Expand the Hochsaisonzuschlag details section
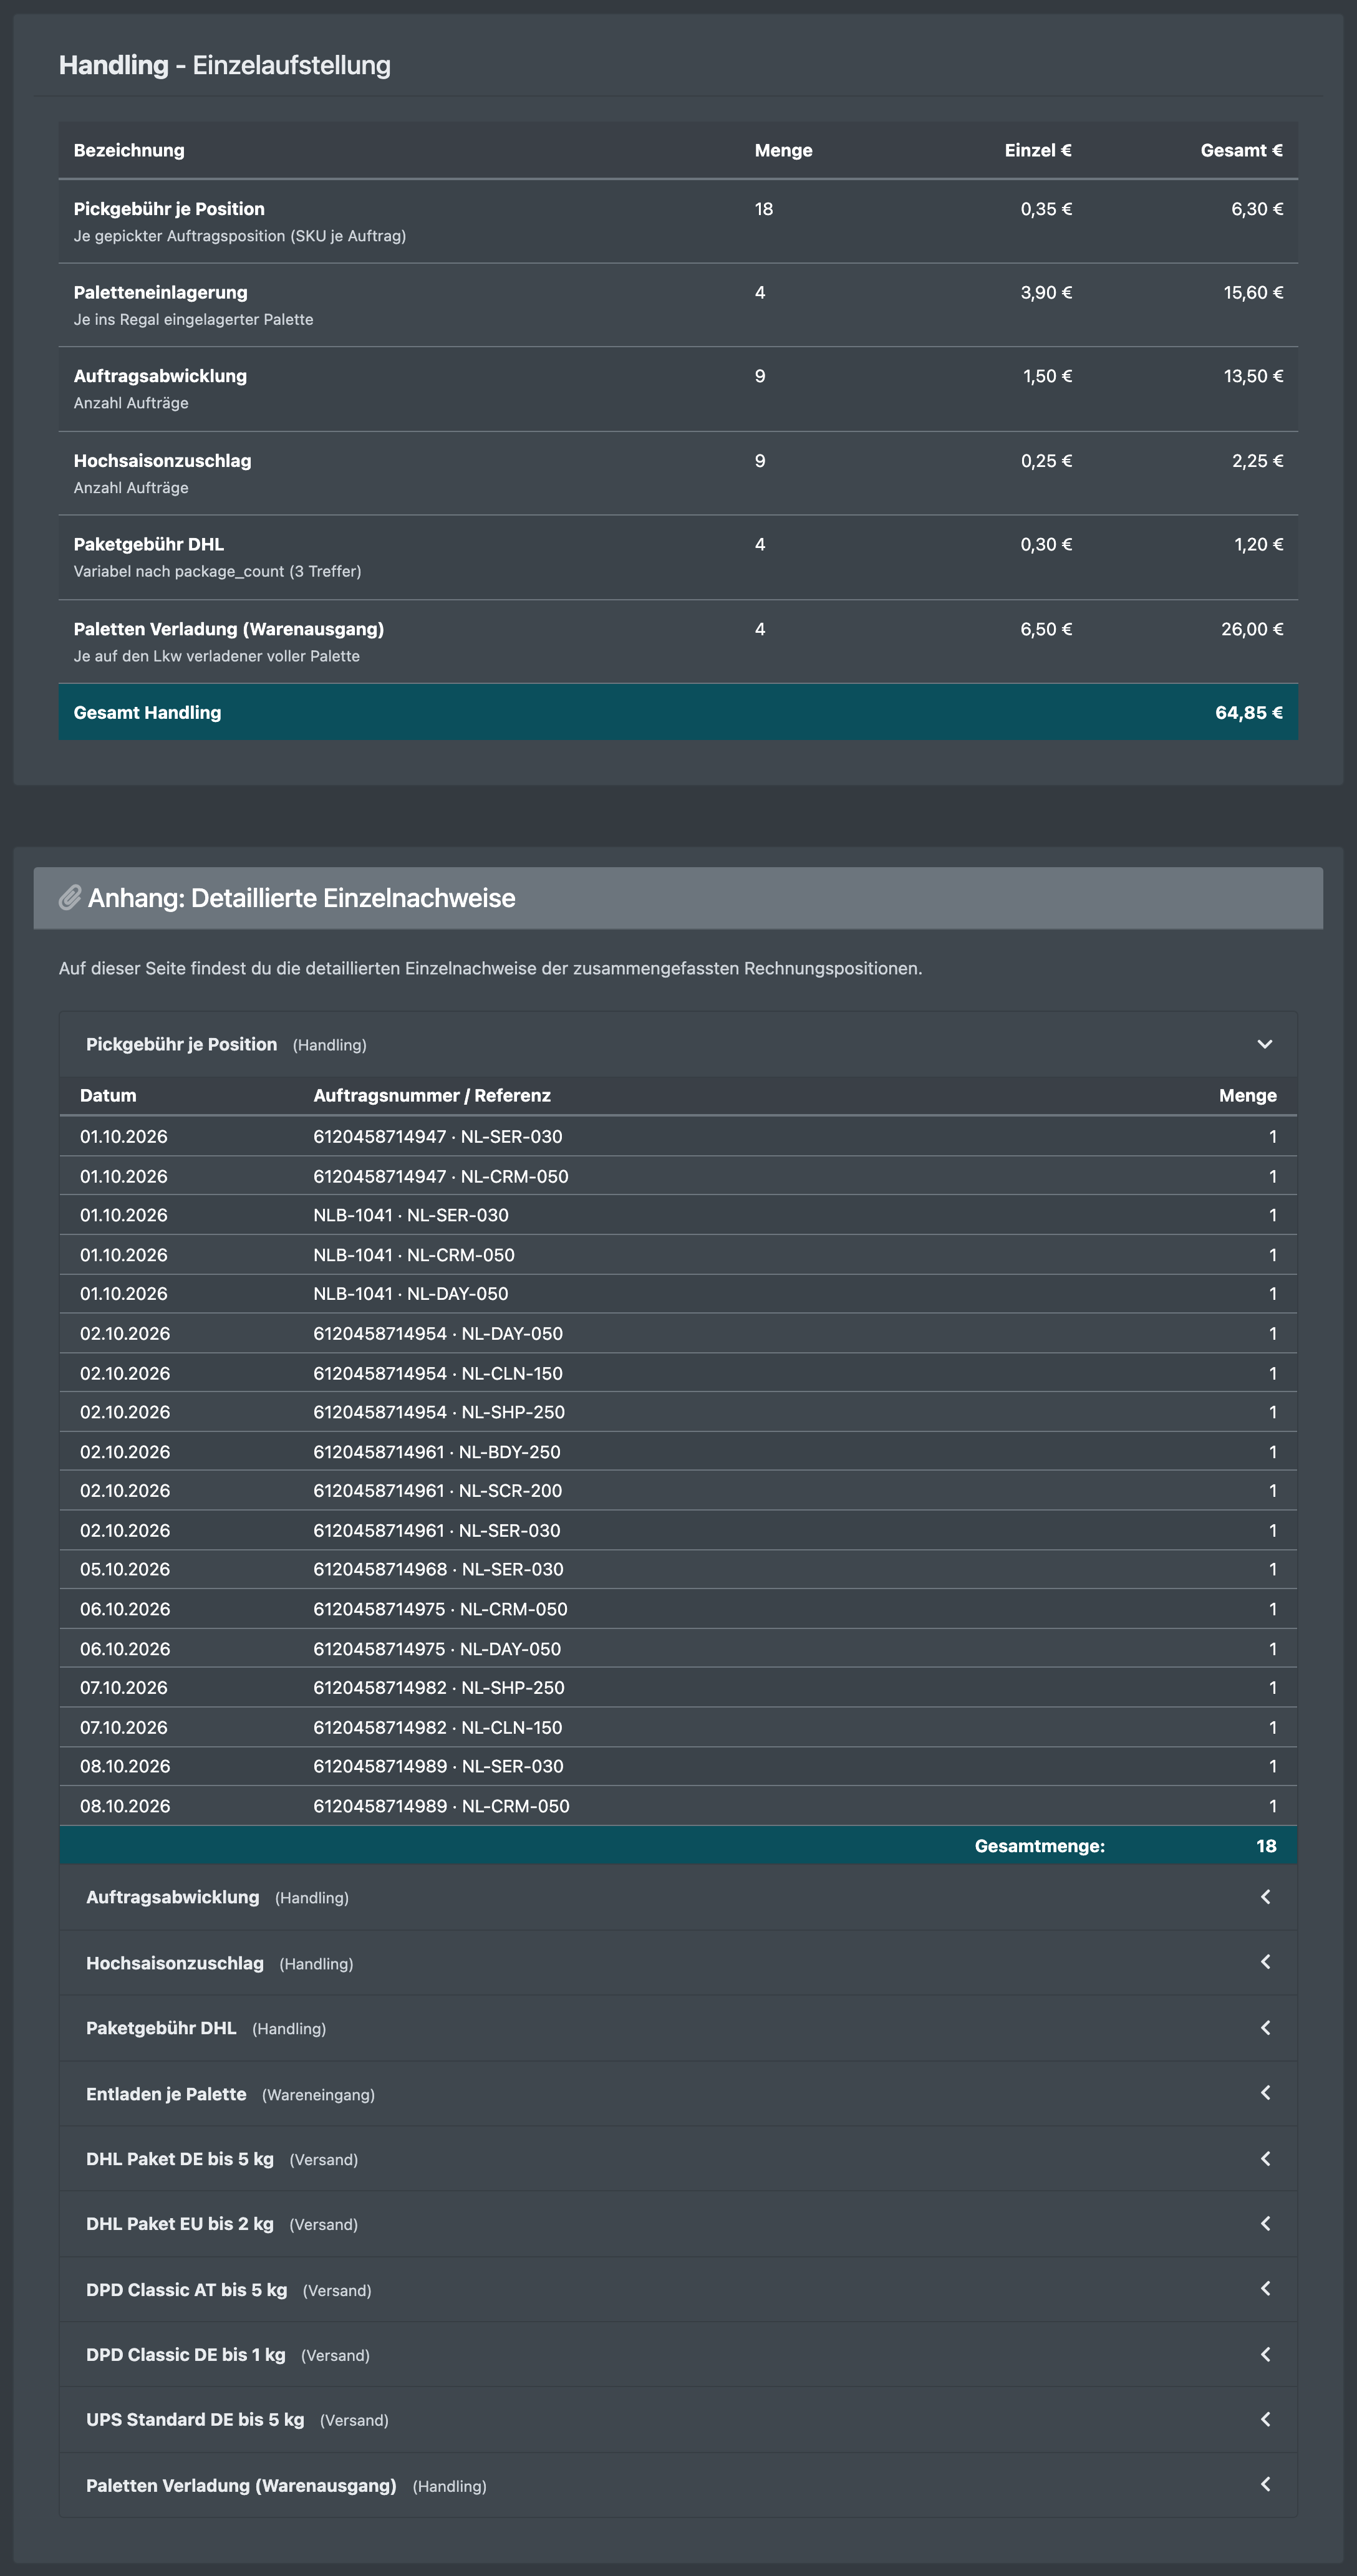1357x2576 pixels. [x=678, y=1963]
